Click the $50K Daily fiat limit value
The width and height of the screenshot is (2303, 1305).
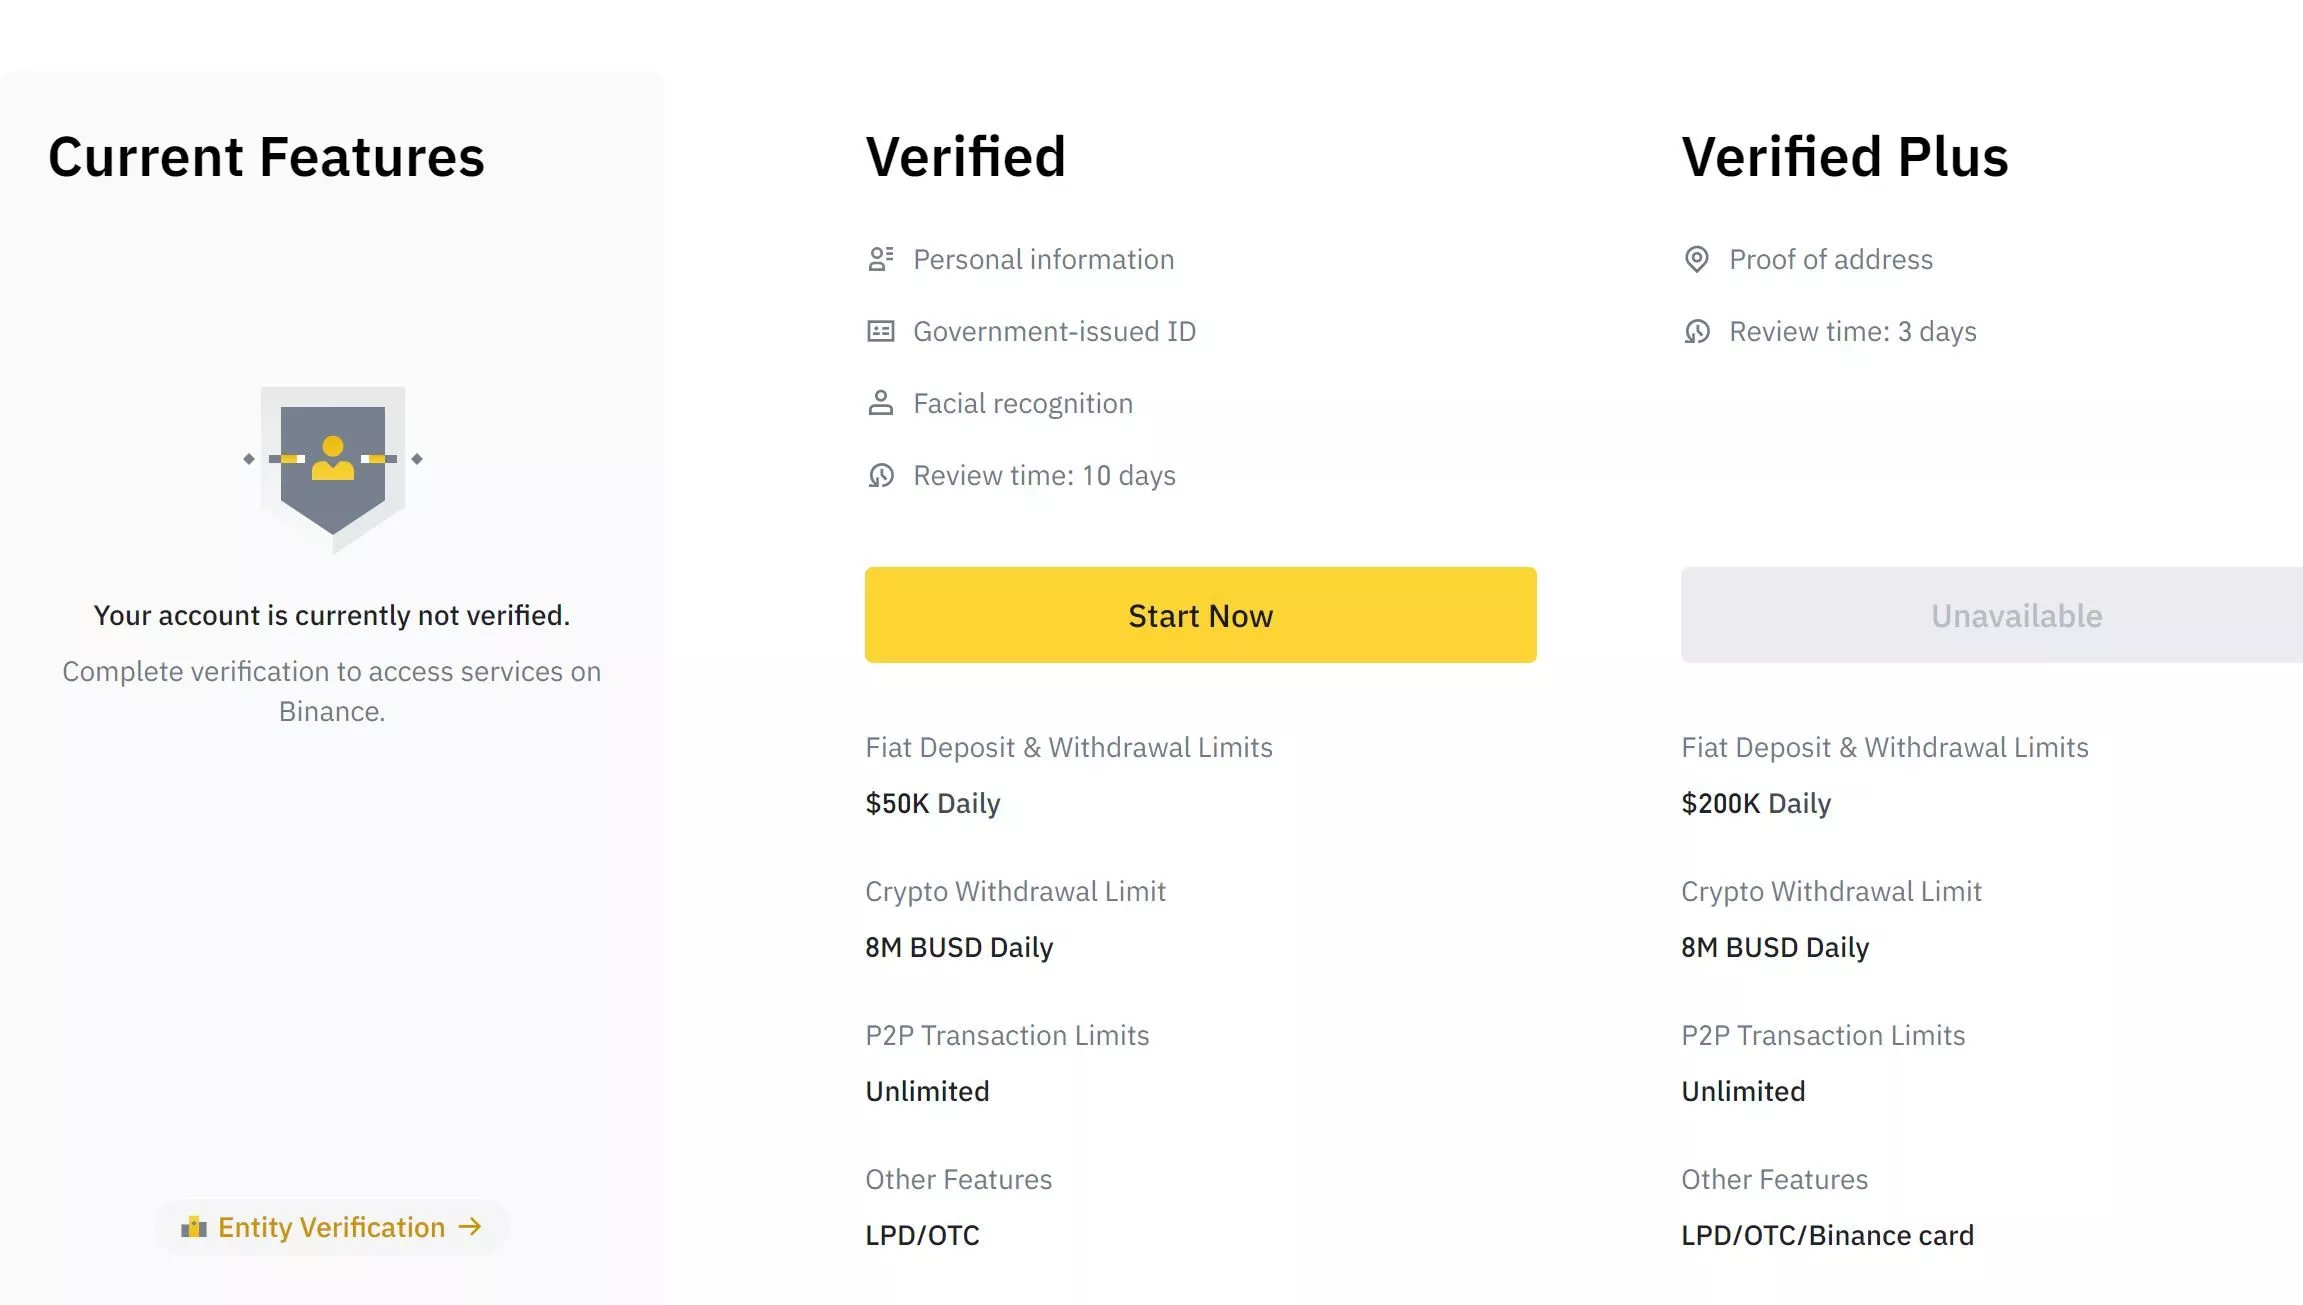pyautogui.click(x=932, y=803)
